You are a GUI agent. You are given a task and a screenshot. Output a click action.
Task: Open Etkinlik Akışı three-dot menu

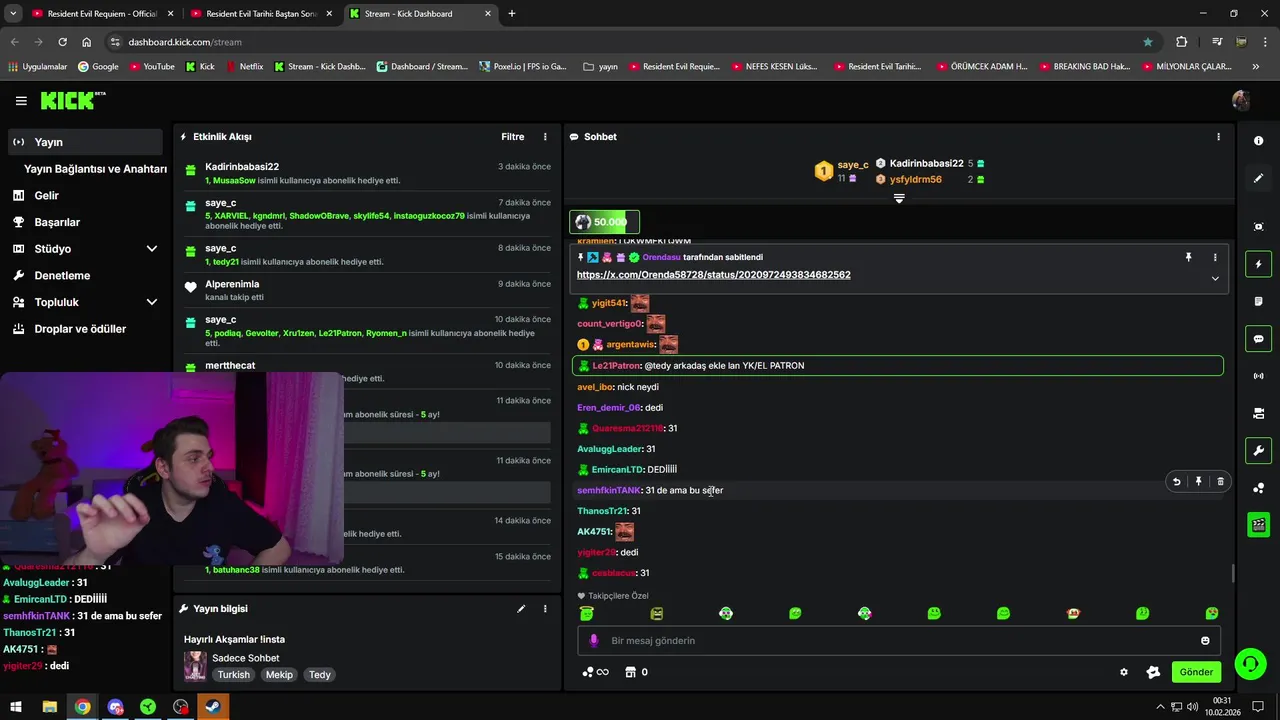point(545,137)
